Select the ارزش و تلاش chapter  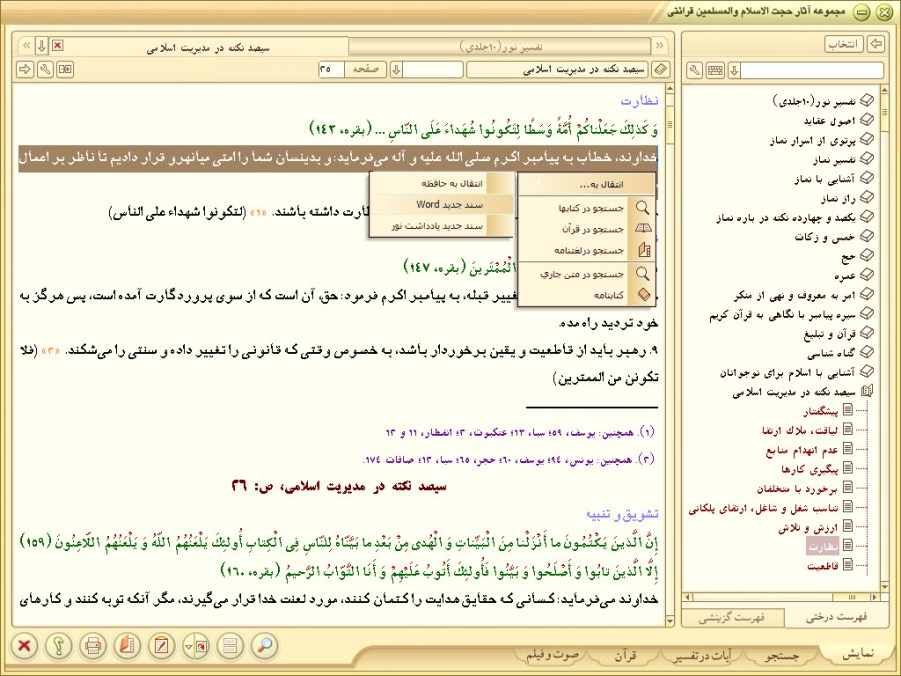pyautogui.click(x=808, y=527)
